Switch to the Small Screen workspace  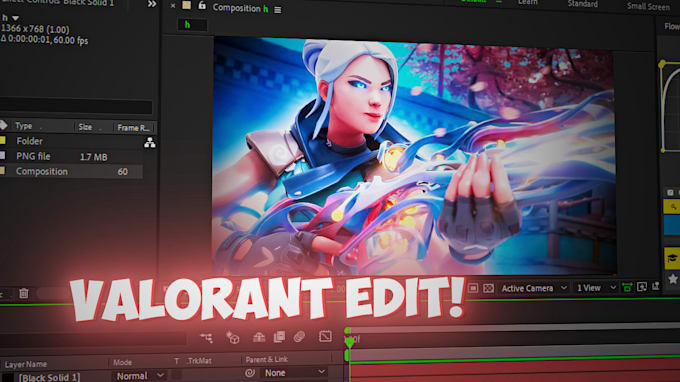tap(648, 7)
